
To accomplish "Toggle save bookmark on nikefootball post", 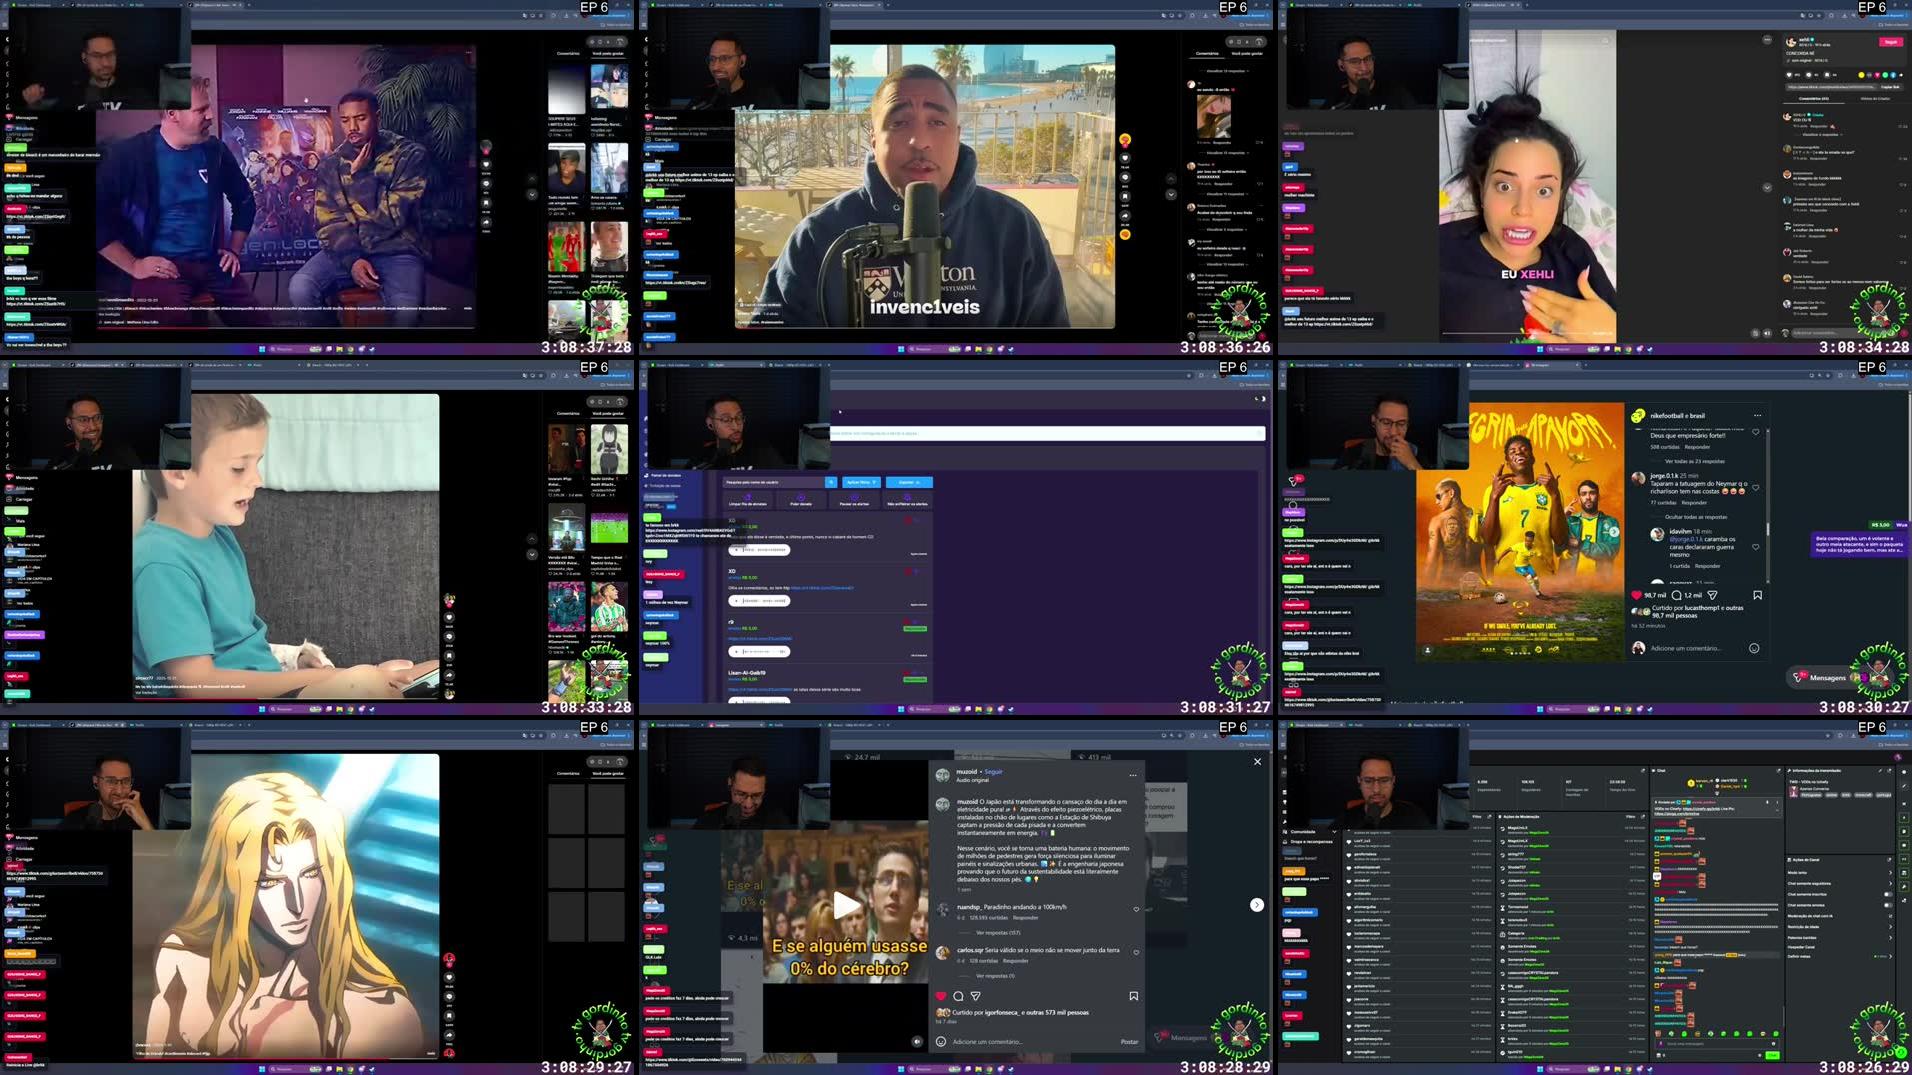I will coord(1757,595).
